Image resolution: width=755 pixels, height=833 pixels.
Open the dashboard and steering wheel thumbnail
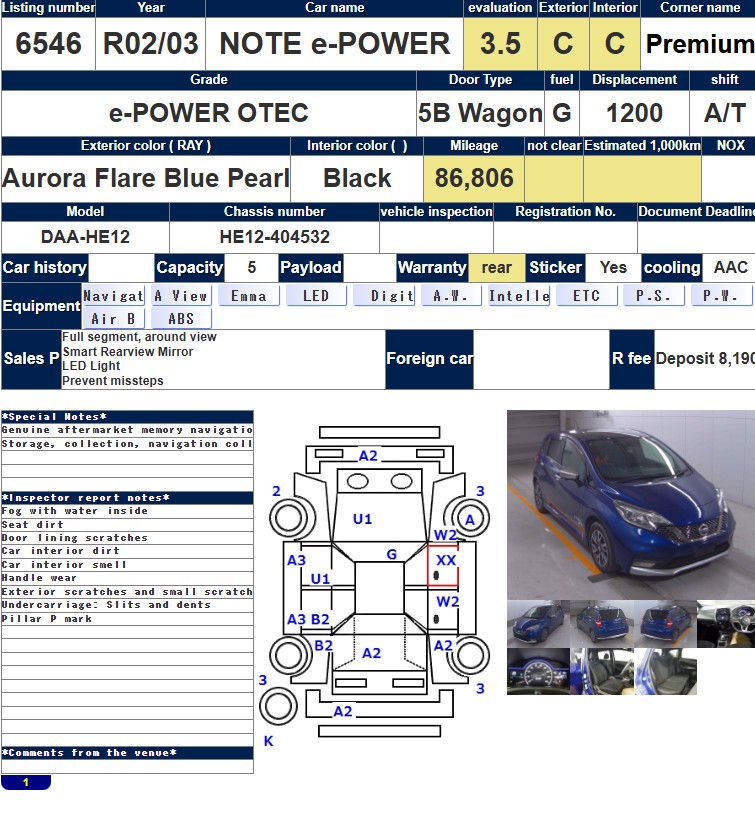click(x=726, y=624)
